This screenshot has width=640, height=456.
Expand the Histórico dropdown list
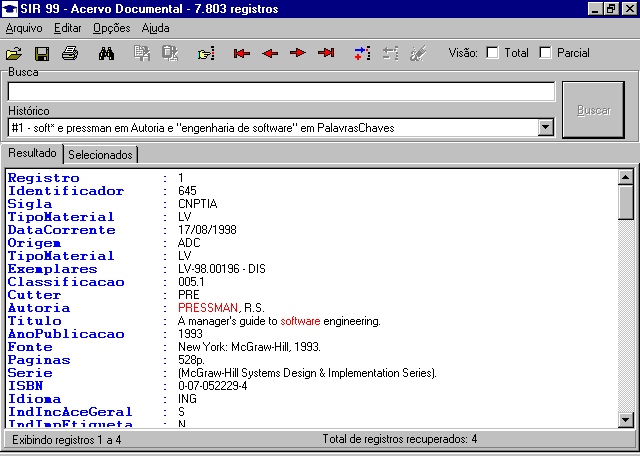(545, 127)
